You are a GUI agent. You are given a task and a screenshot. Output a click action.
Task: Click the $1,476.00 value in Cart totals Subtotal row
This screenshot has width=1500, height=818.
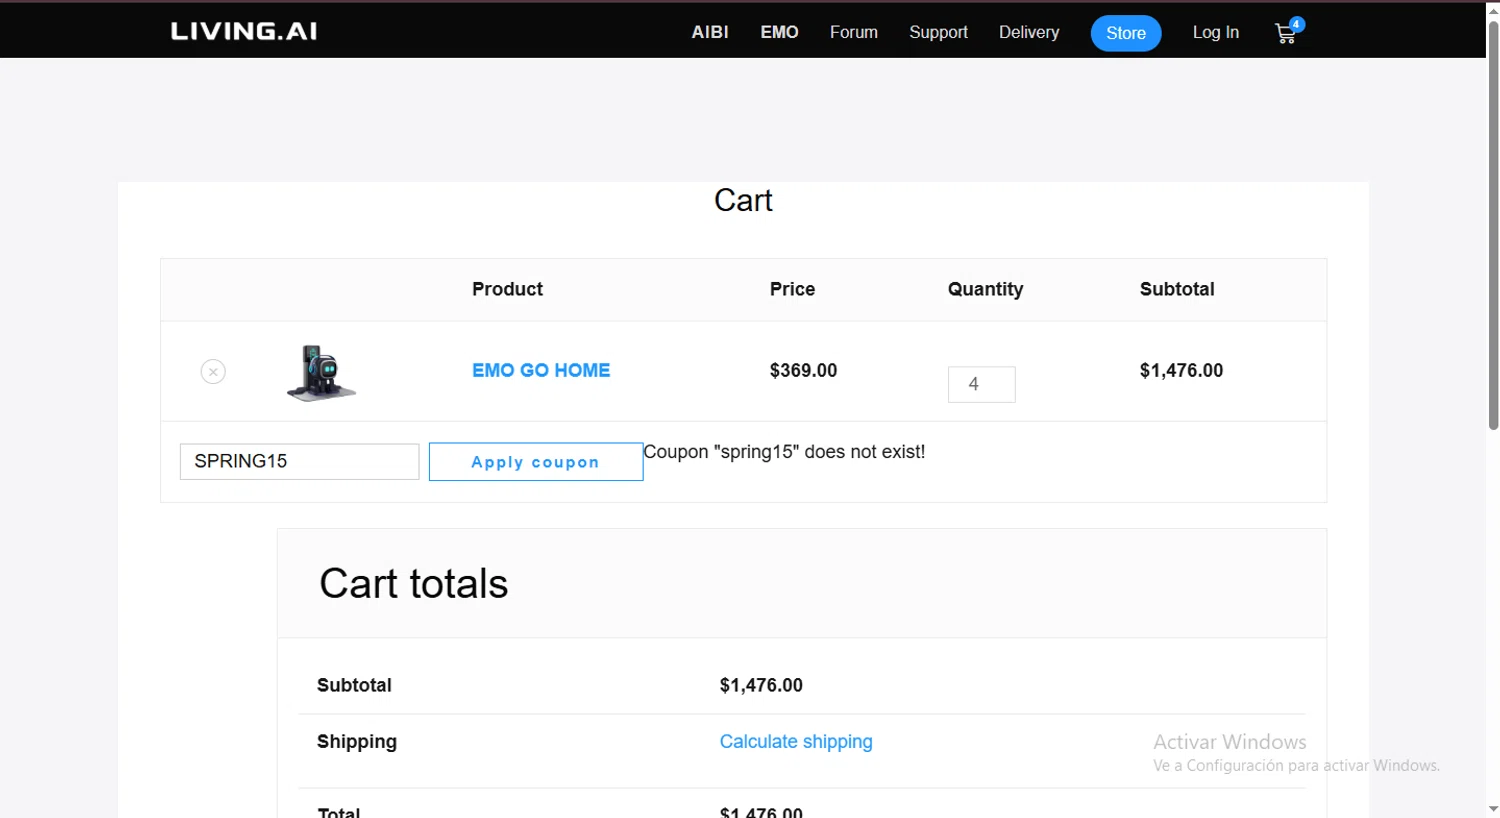761,685
